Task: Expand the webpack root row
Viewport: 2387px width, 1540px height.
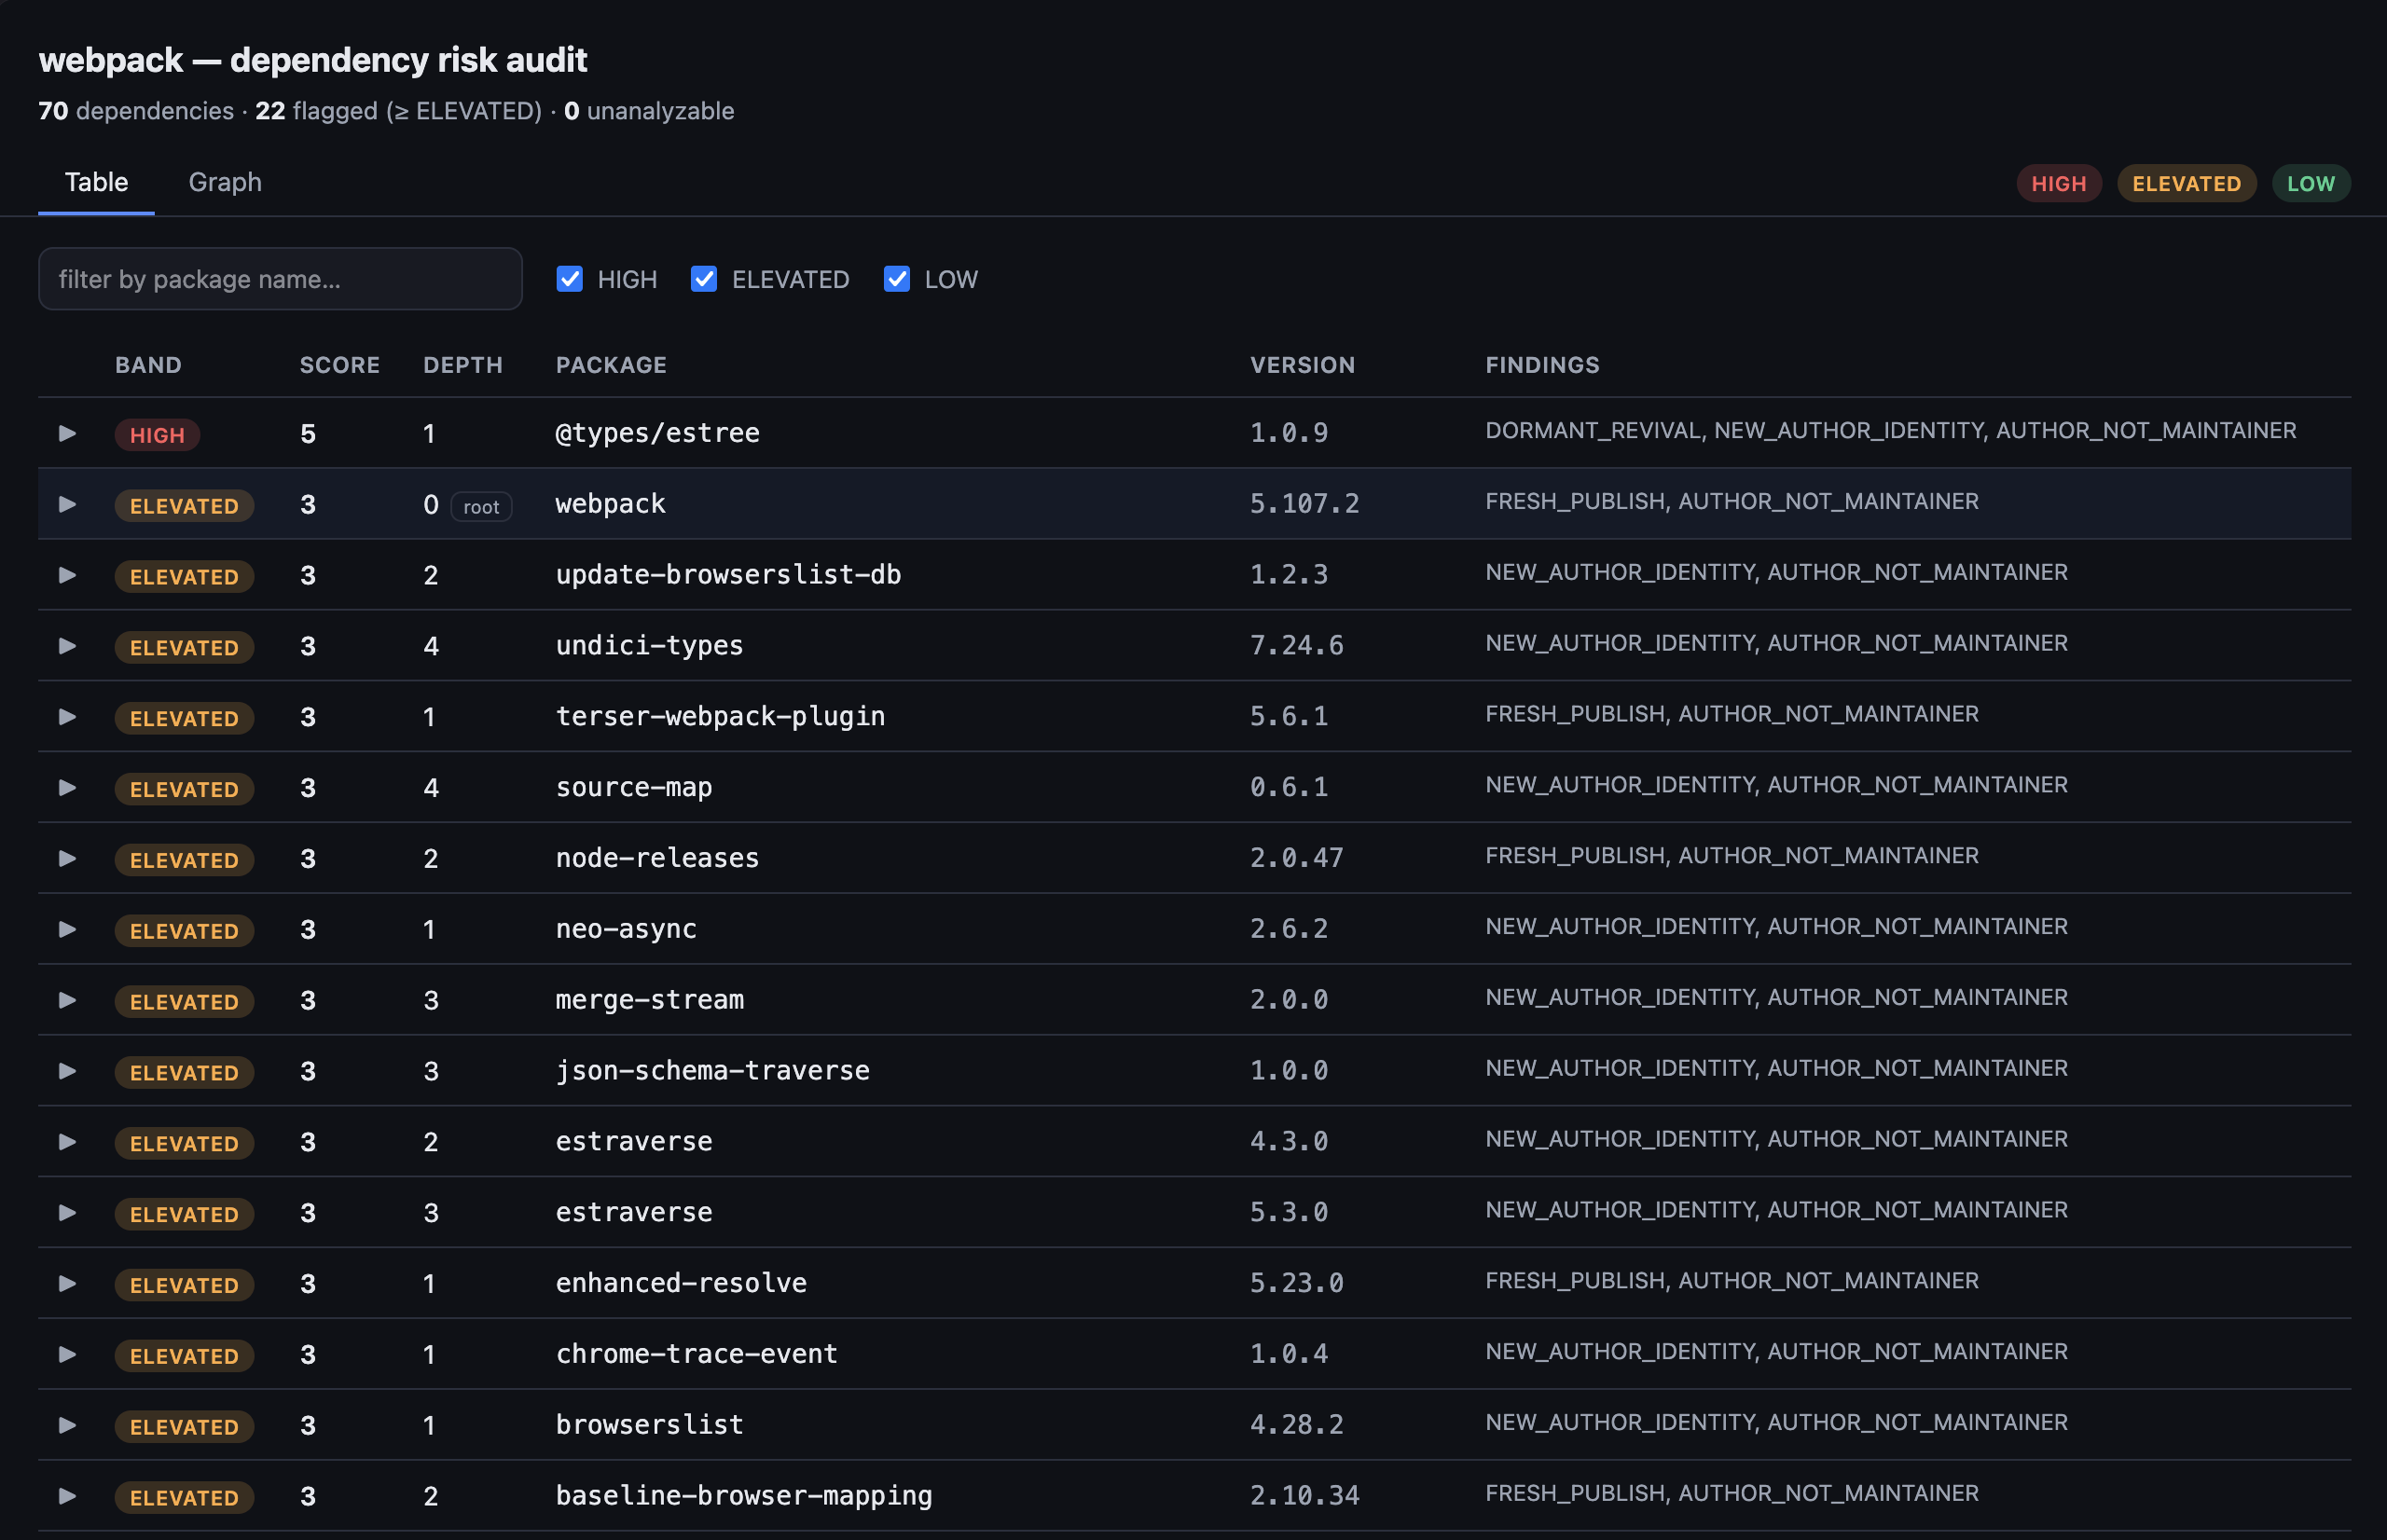Action: (x=67, y=504)
